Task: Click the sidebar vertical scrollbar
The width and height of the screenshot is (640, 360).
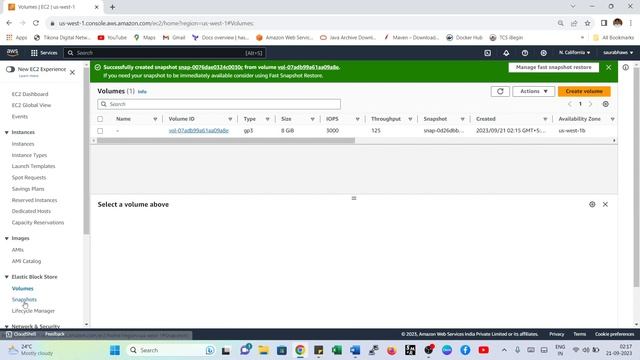Action: click(86, 151)
